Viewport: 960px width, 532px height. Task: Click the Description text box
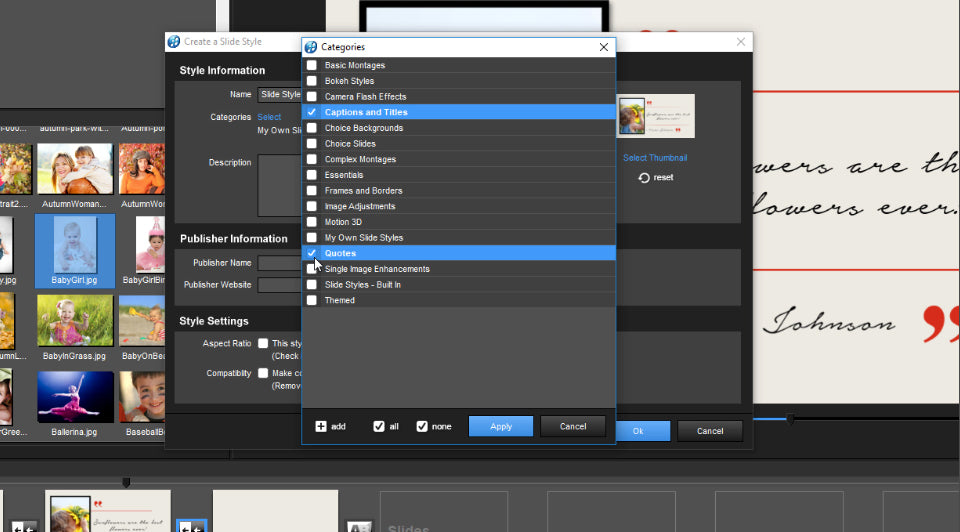[279, 185]
